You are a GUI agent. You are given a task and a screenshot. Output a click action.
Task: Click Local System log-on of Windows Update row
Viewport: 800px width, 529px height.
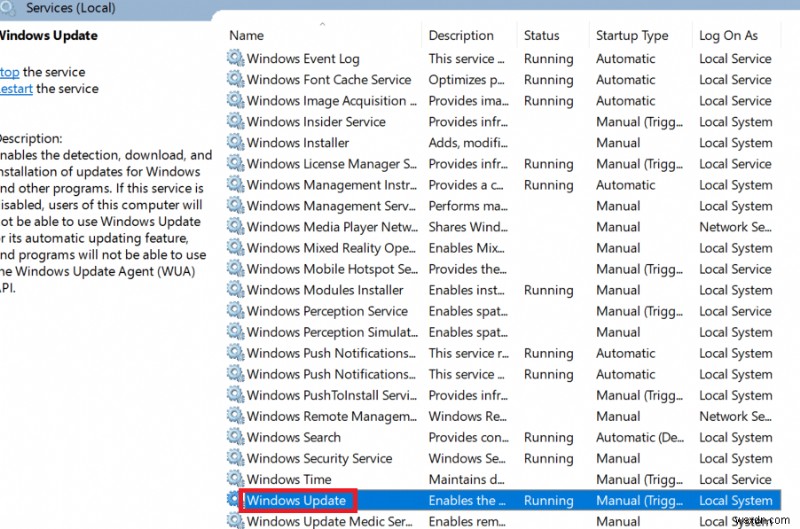(736, 501)
